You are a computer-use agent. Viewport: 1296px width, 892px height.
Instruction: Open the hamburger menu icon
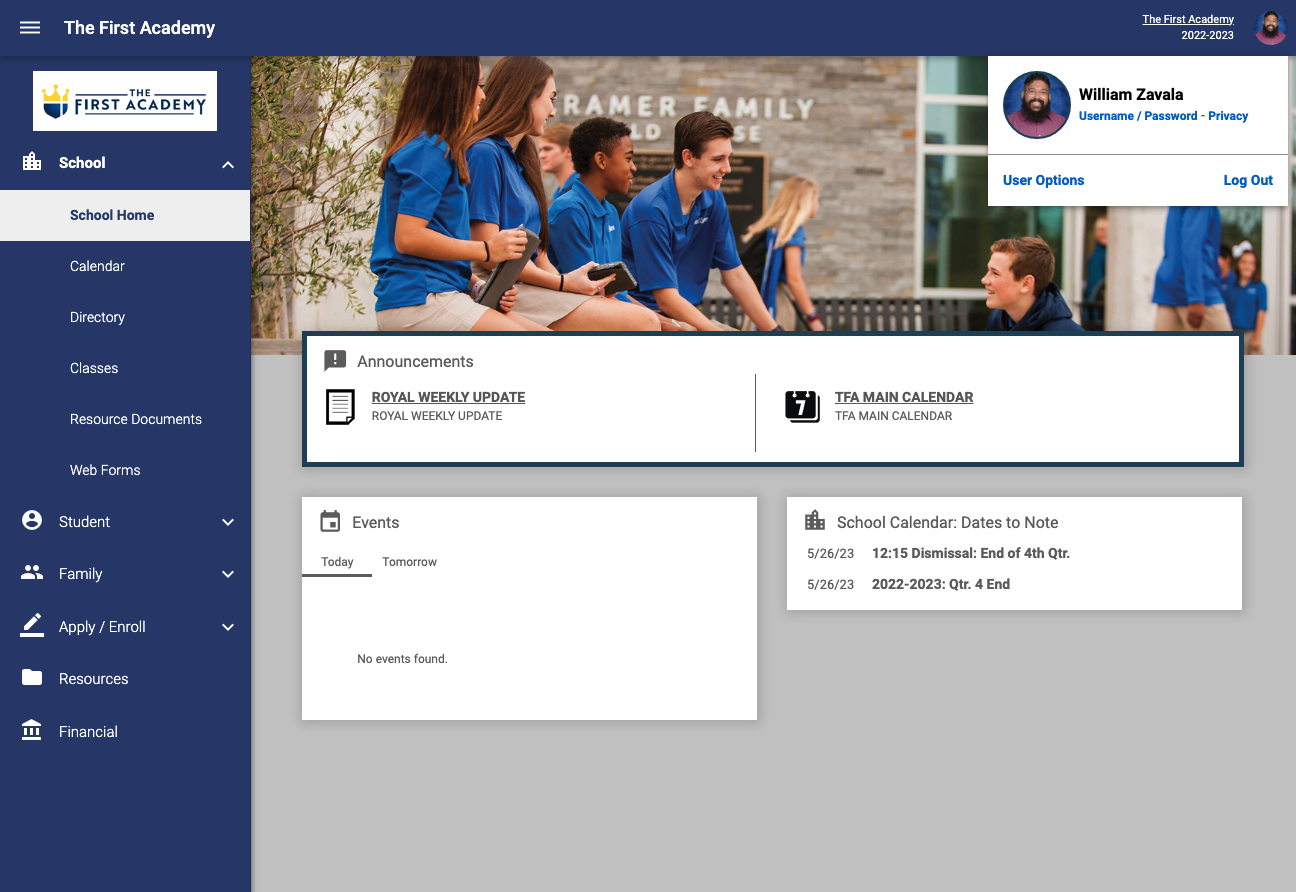(30, 28)
